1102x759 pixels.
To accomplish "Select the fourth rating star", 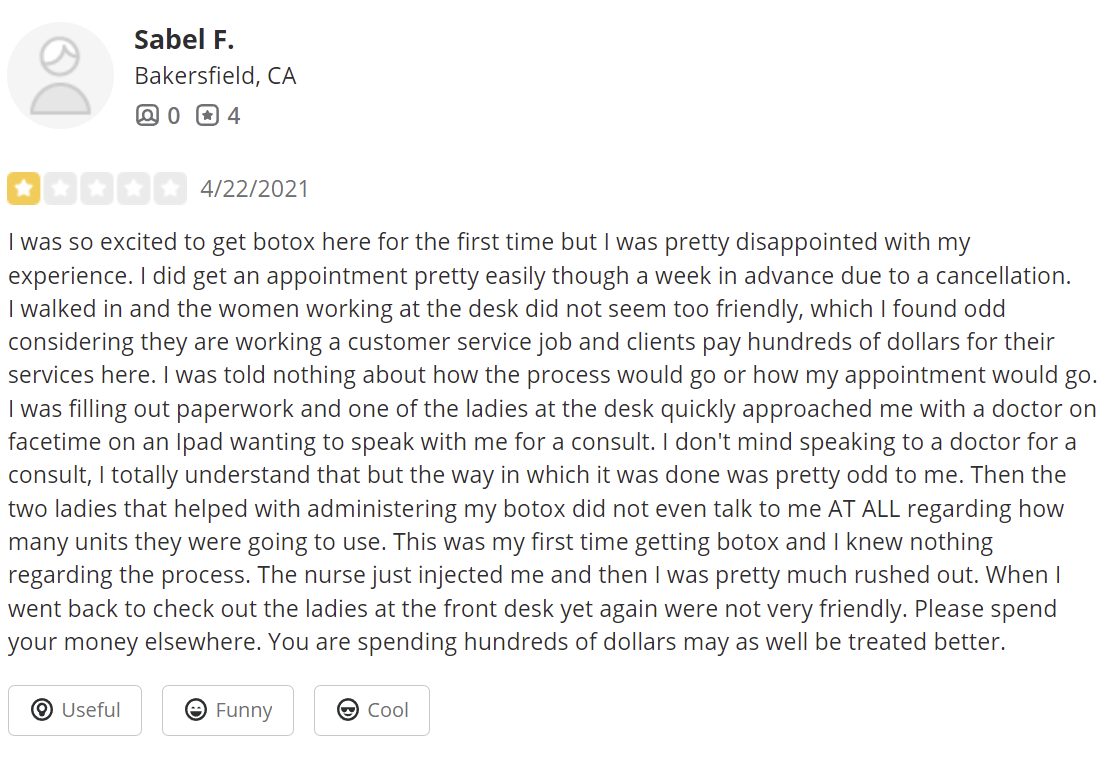I will (x=134, y=188).
